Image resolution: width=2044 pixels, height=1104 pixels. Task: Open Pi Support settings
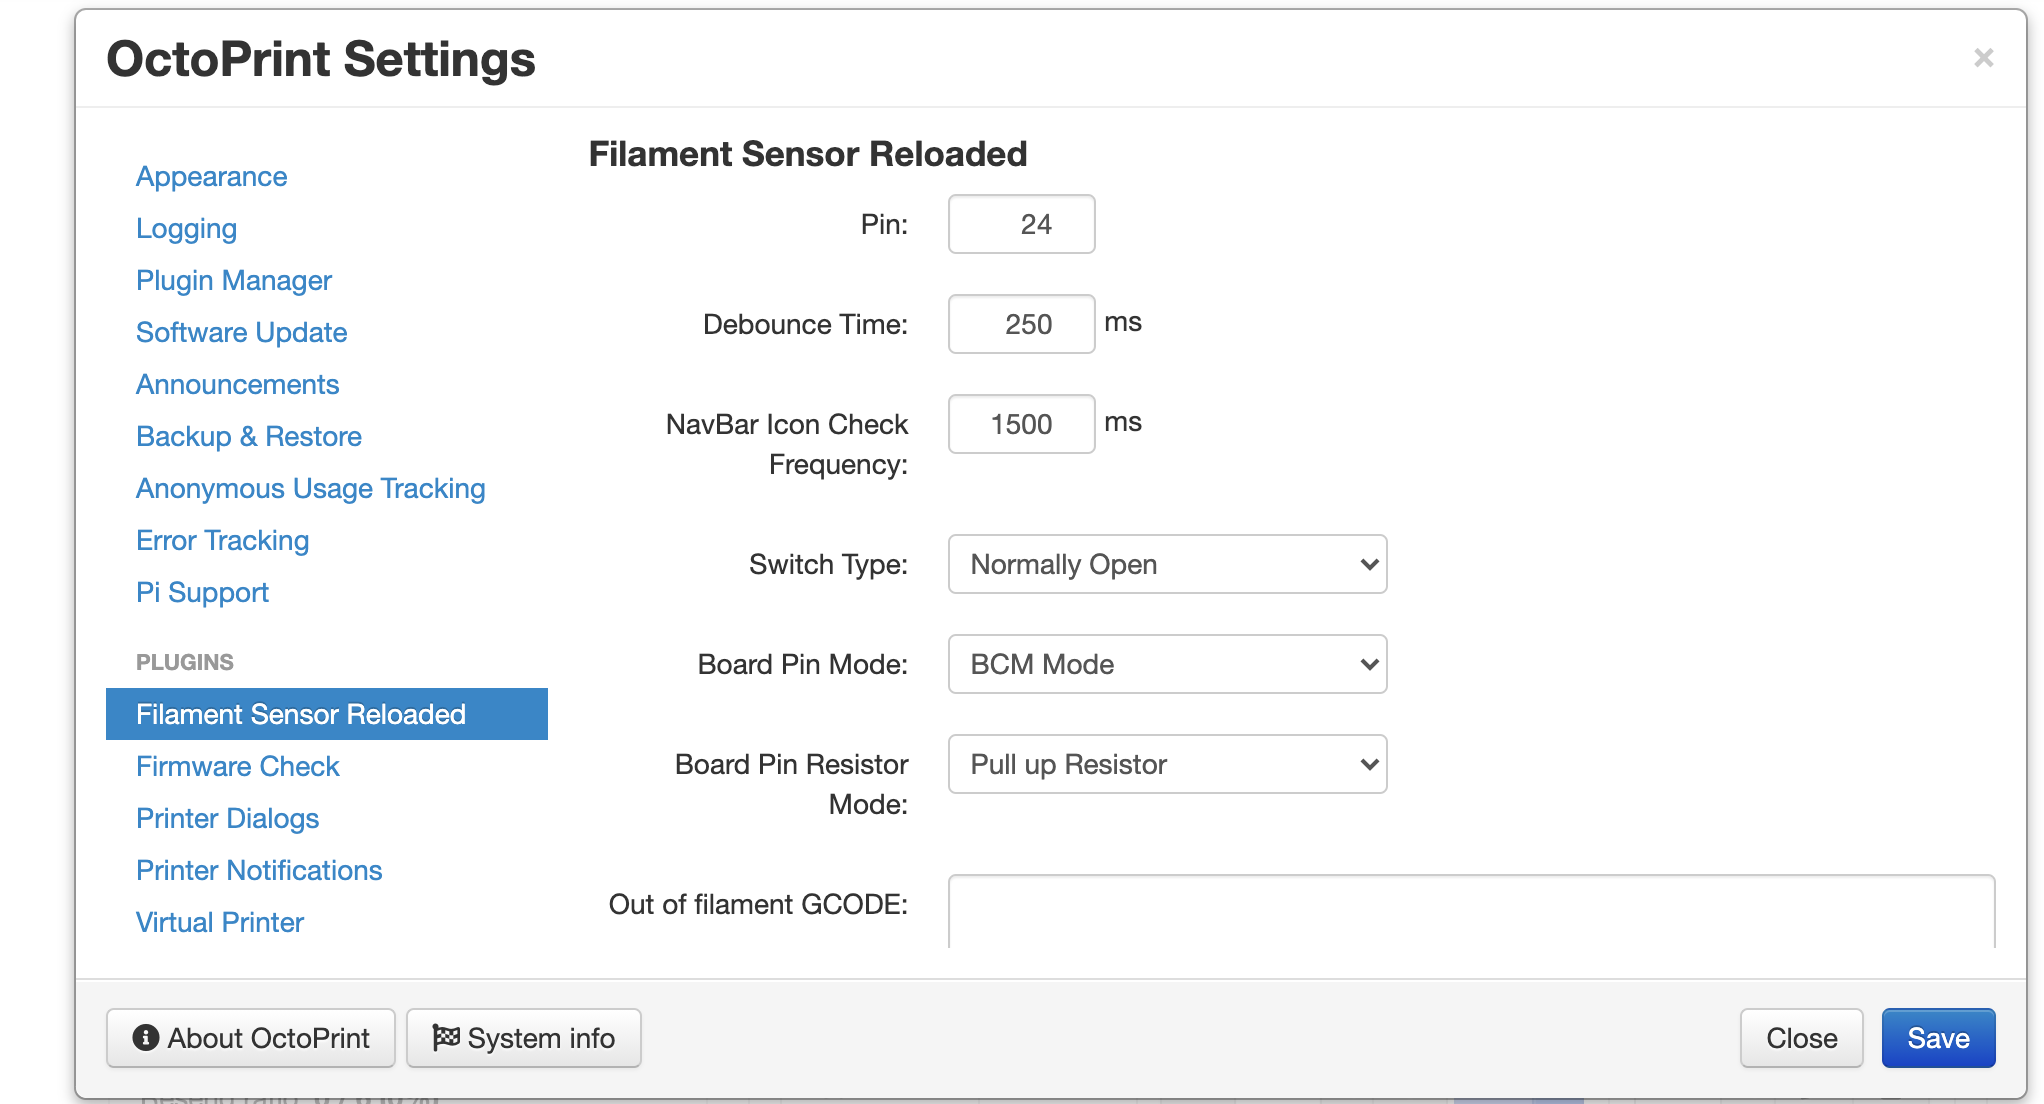tap(203, 592)
